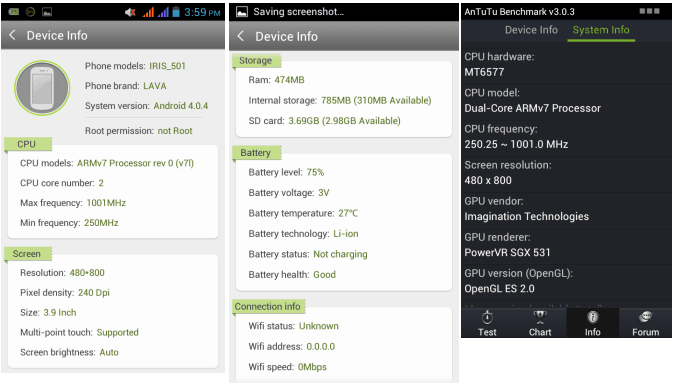Tap the orange signal strength icon
The height and width of the screenshot is (383, 675).
(x=149, y=12)
